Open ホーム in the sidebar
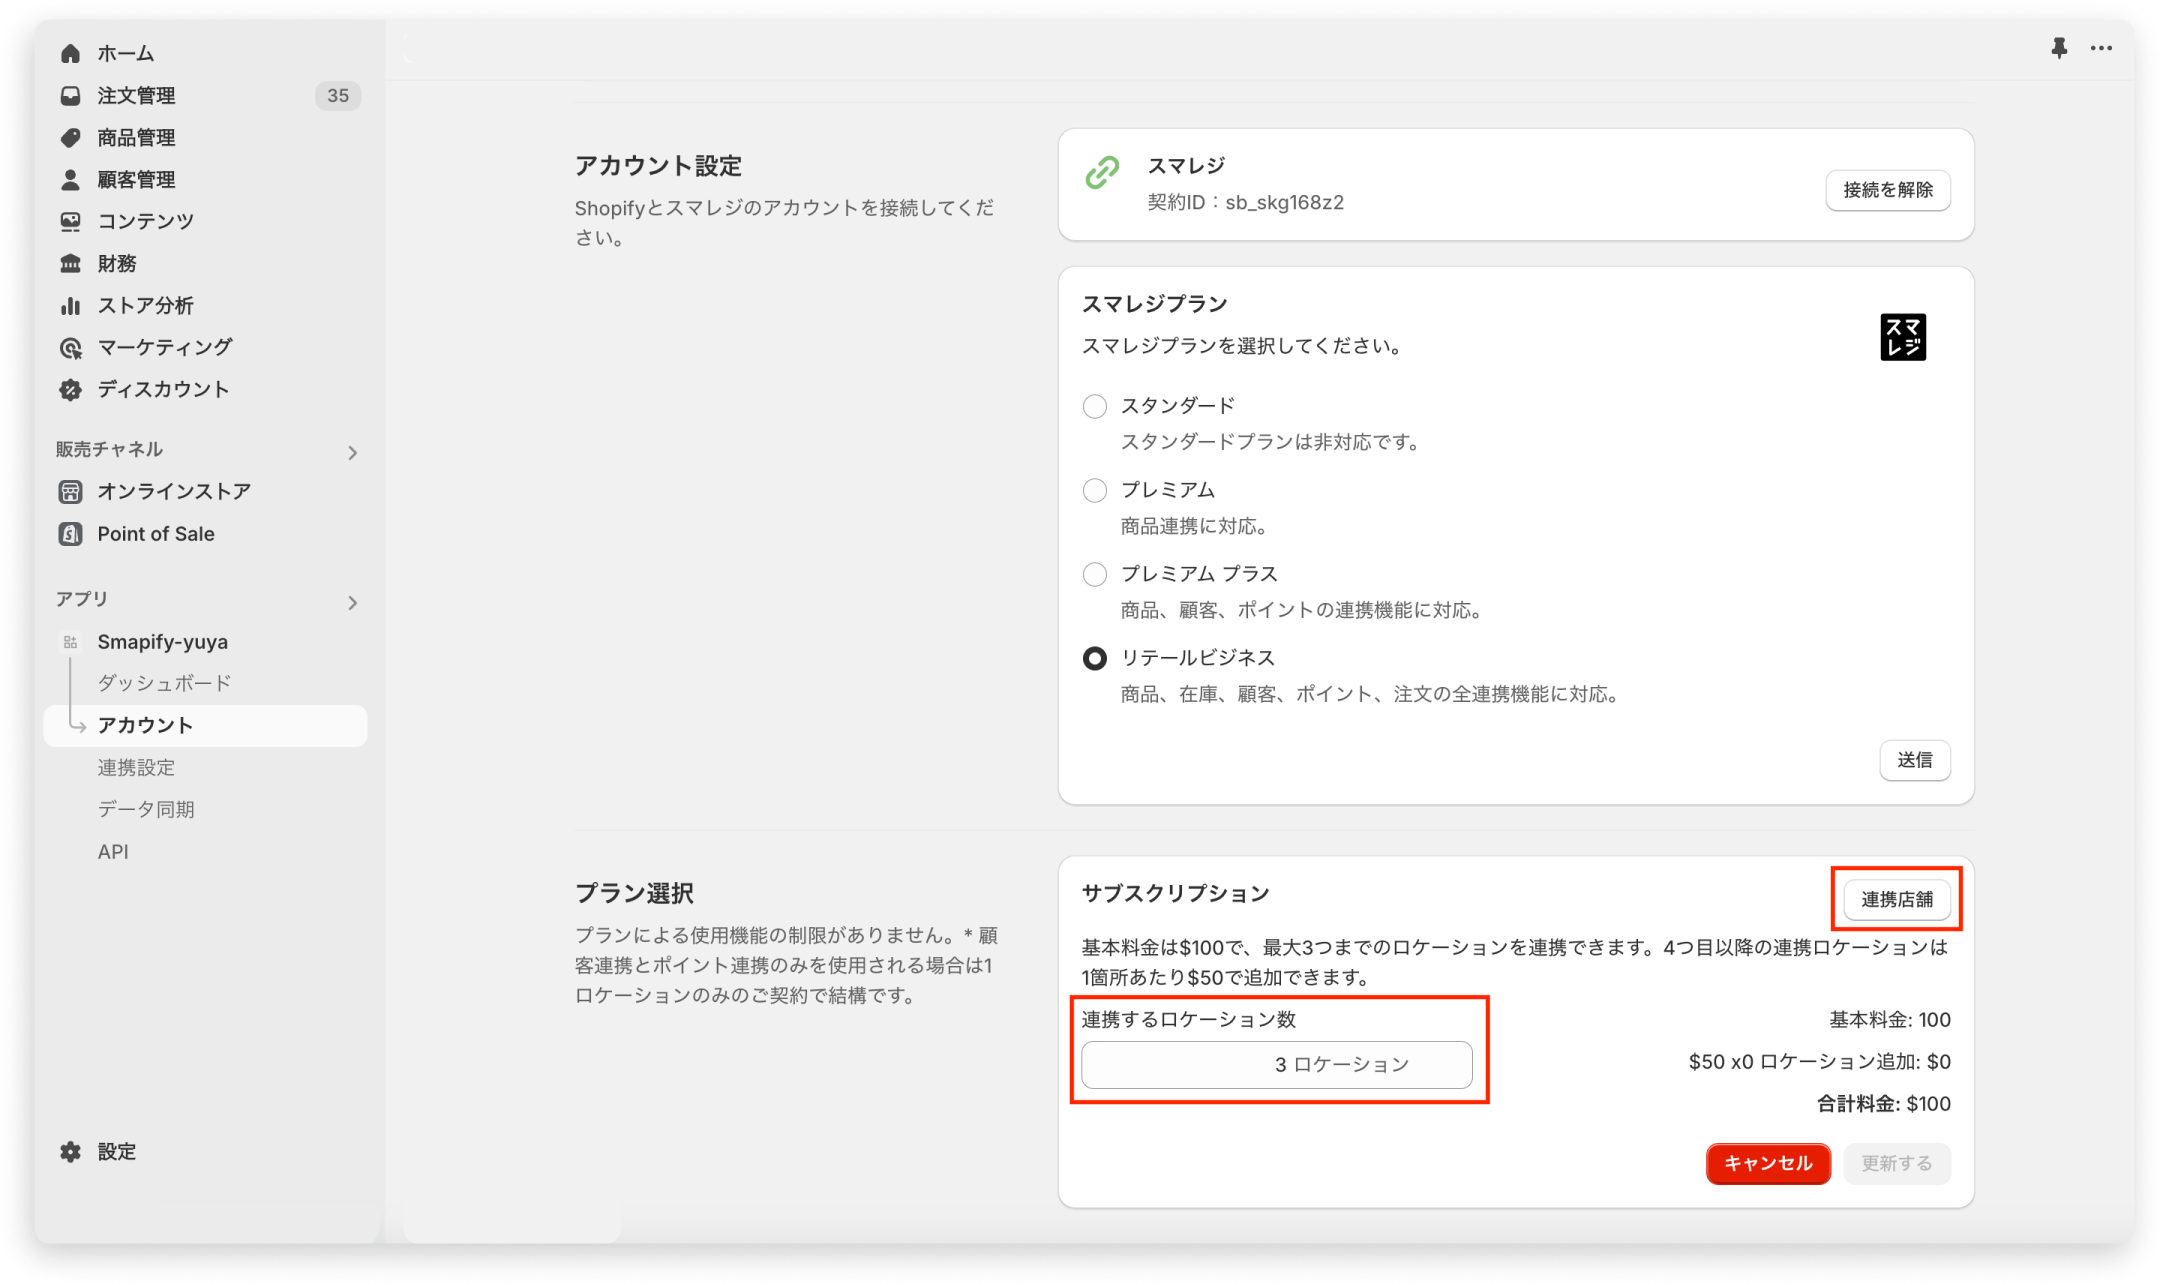The height and width of the screenshot is (1284, 2160). 125,53
